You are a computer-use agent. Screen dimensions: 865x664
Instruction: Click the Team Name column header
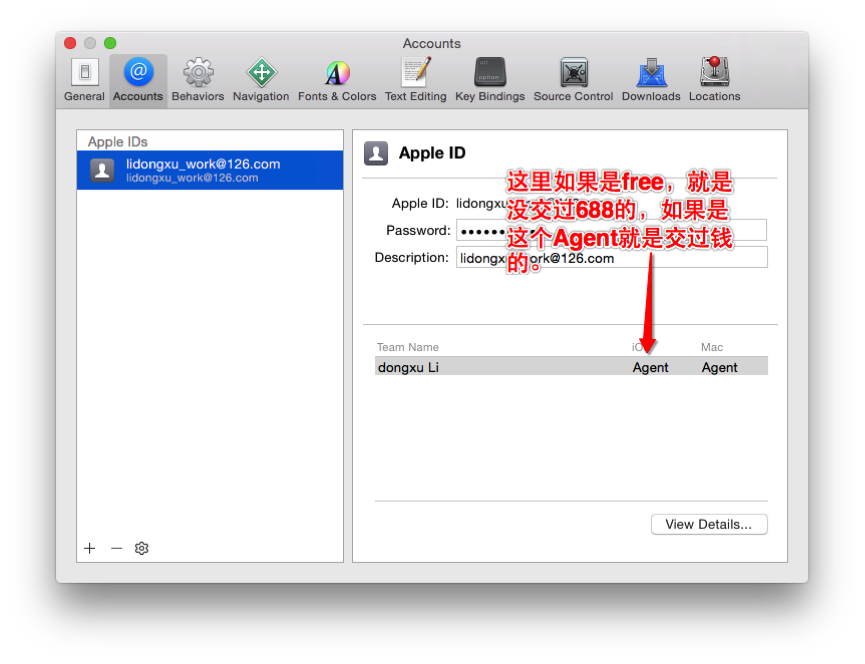click(x=408, y=347)
